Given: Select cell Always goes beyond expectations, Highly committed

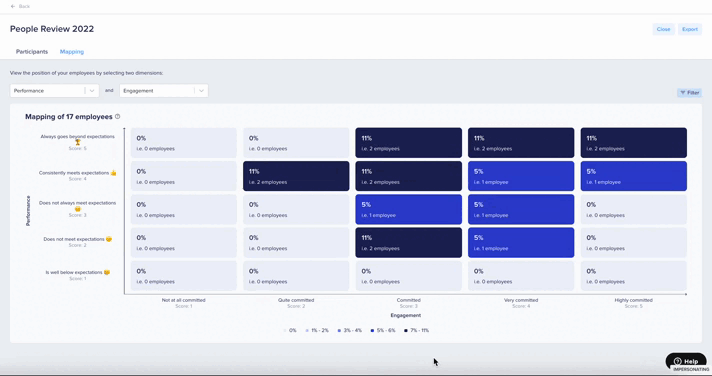Looking at the screenshot, I should [x=633, y=143].
